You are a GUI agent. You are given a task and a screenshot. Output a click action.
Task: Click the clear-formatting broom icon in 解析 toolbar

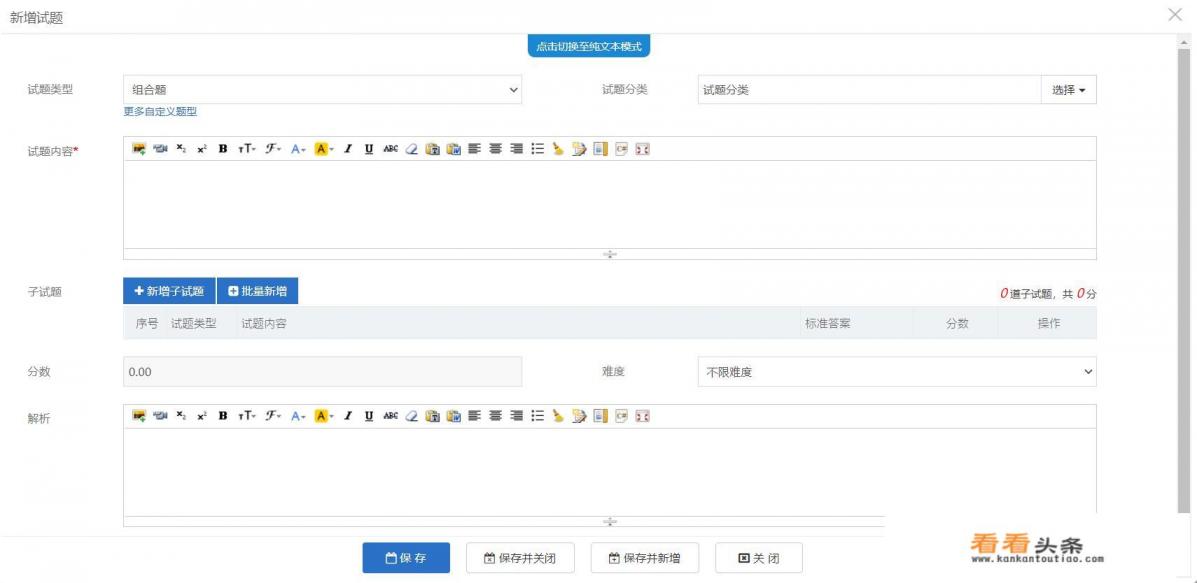tap(558, 416)
